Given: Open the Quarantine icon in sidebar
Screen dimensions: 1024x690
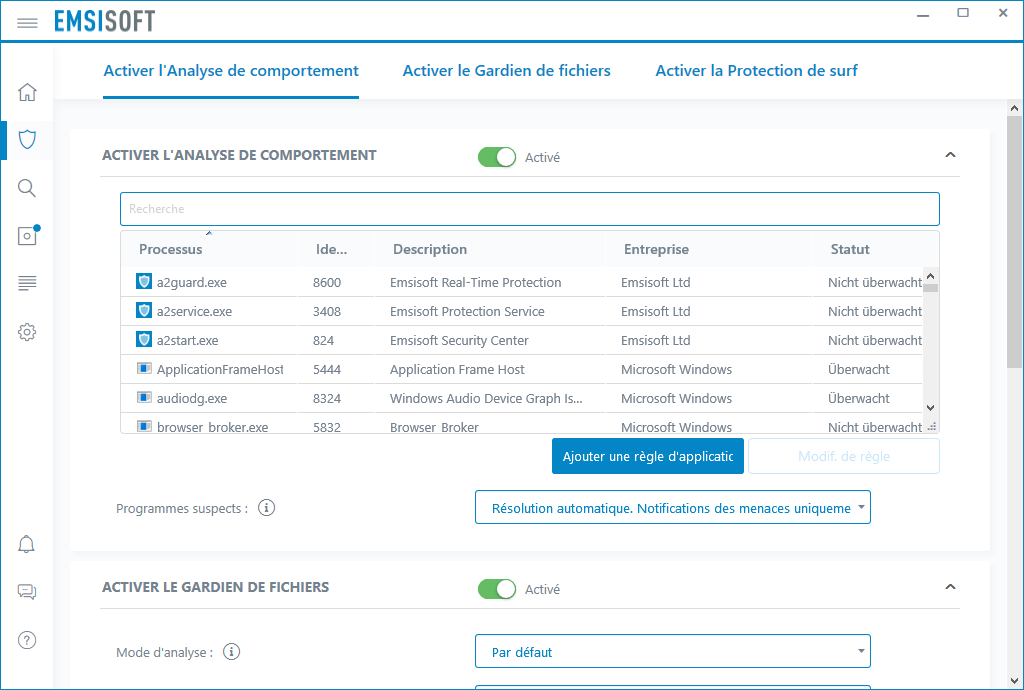Looking at the screenshot, I should click(x=28, y=235).
